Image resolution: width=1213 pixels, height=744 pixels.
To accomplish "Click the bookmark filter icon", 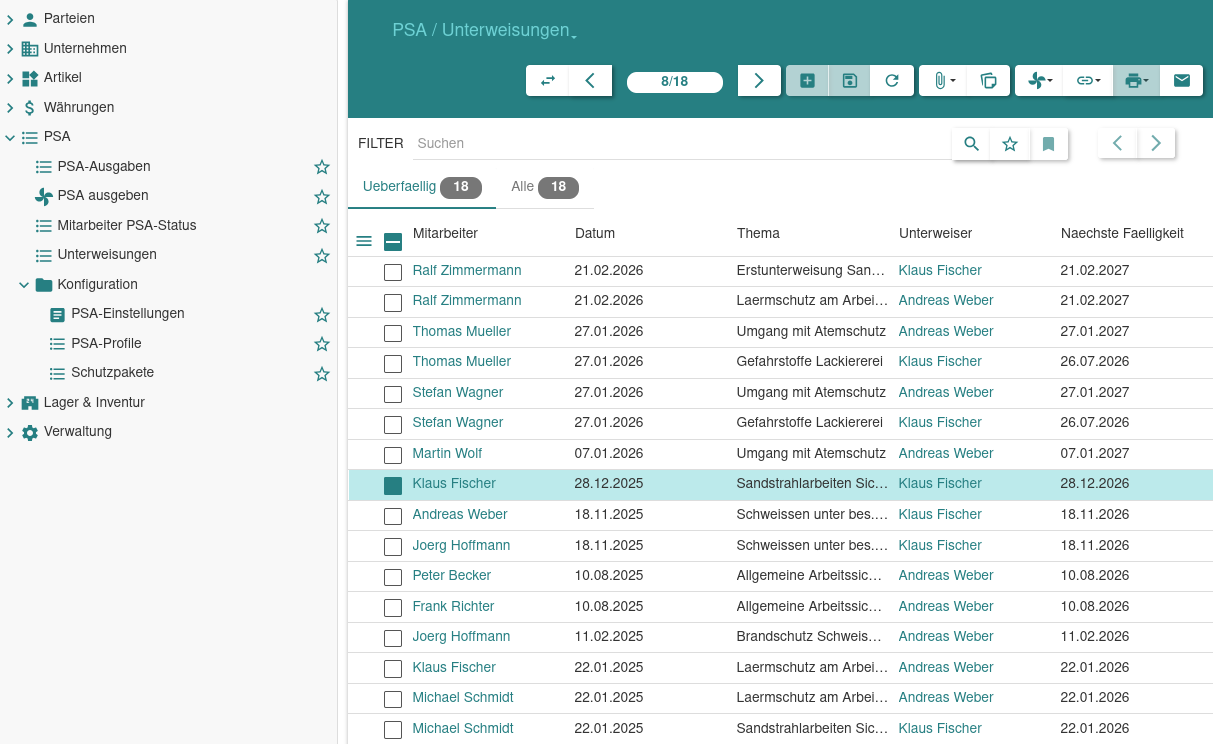I will click(x=1048, y=144).
